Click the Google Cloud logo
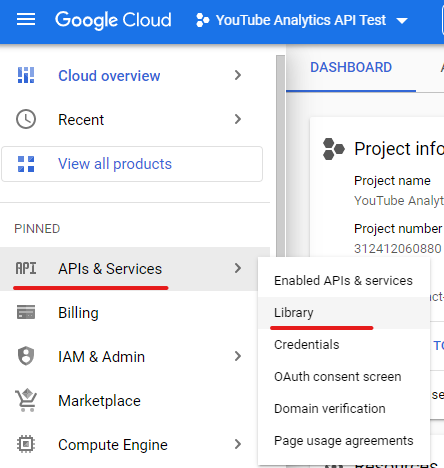 (113, 20)
